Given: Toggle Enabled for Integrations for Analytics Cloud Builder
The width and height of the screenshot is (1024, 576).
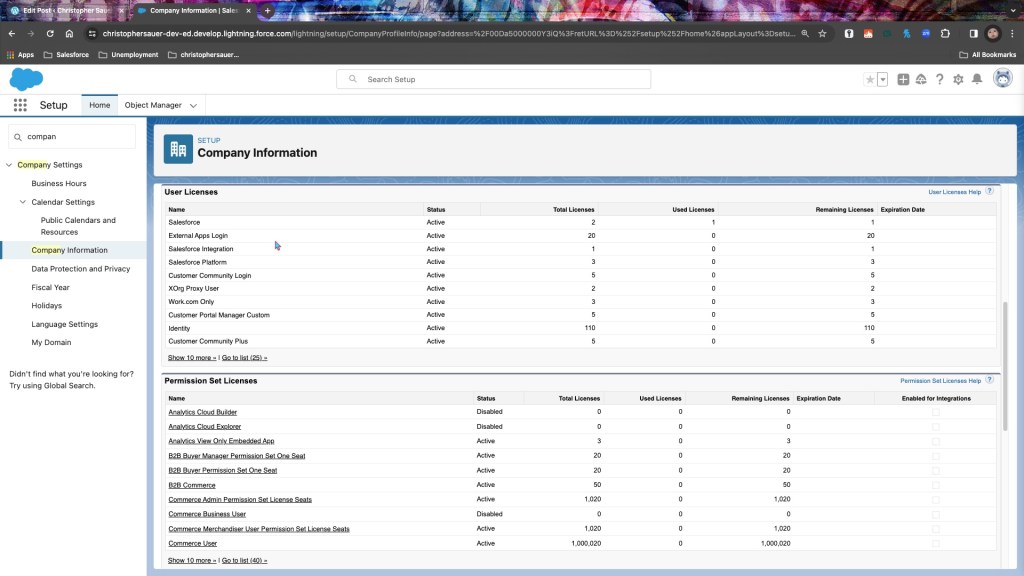Looking at the screenshot, I should [x=935, y=412].
